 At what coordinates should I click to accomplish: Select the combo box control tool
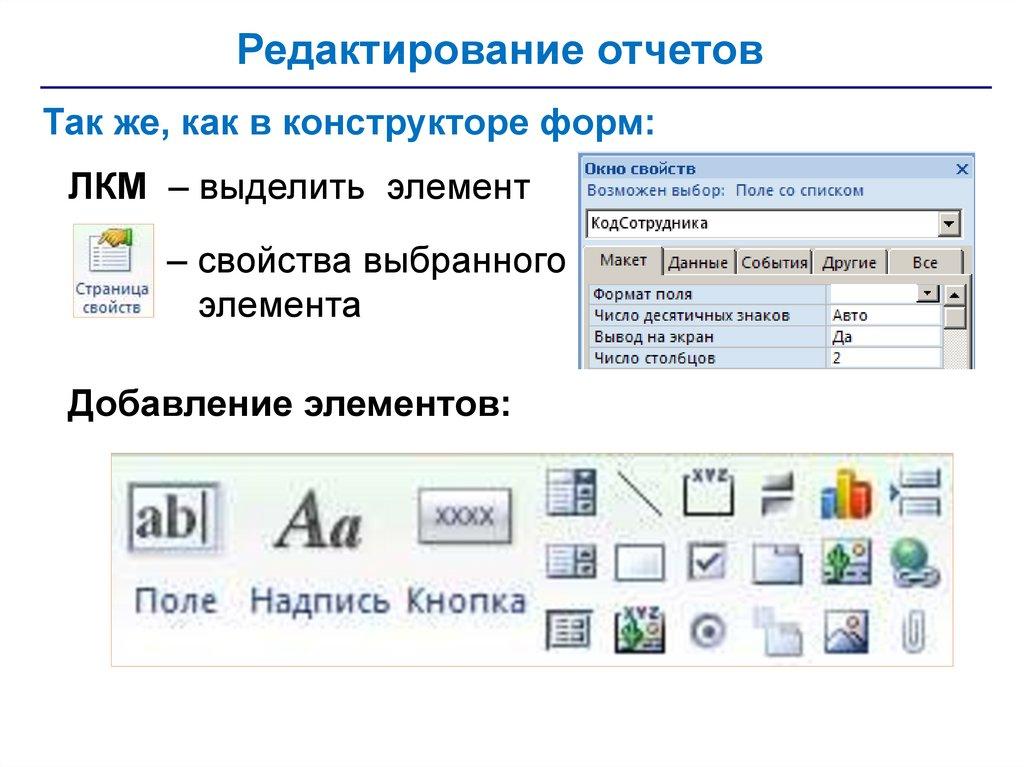click(x=571, y=494)
